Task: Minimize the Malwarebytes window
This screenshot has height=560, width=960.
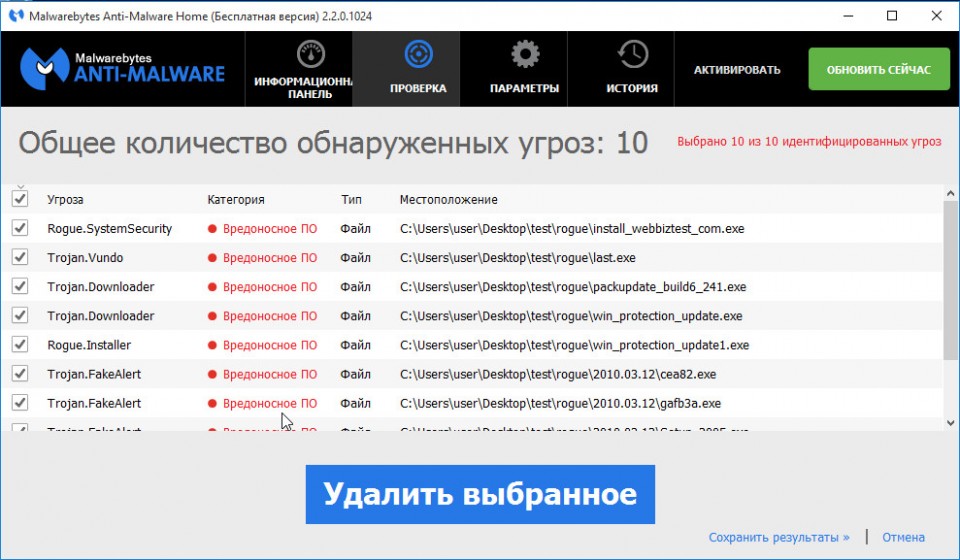Action: (848, 16)
